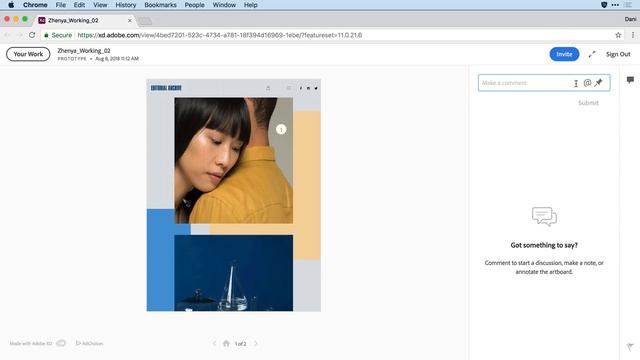Viewport: 640px width, 360px height.
Task: Click the blue glassware image in the prototype
Action: coord(233,273)
